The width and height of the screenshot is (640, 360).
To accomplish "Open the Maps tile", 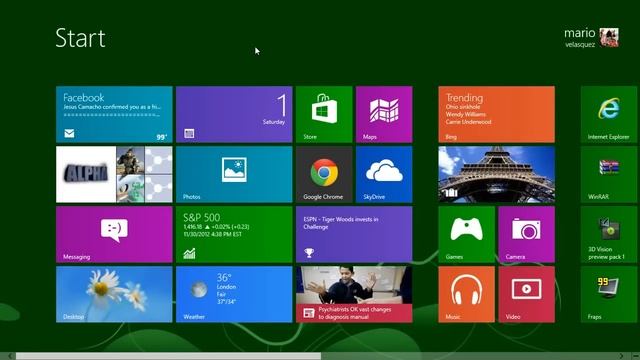I will (x=384, y=114).
